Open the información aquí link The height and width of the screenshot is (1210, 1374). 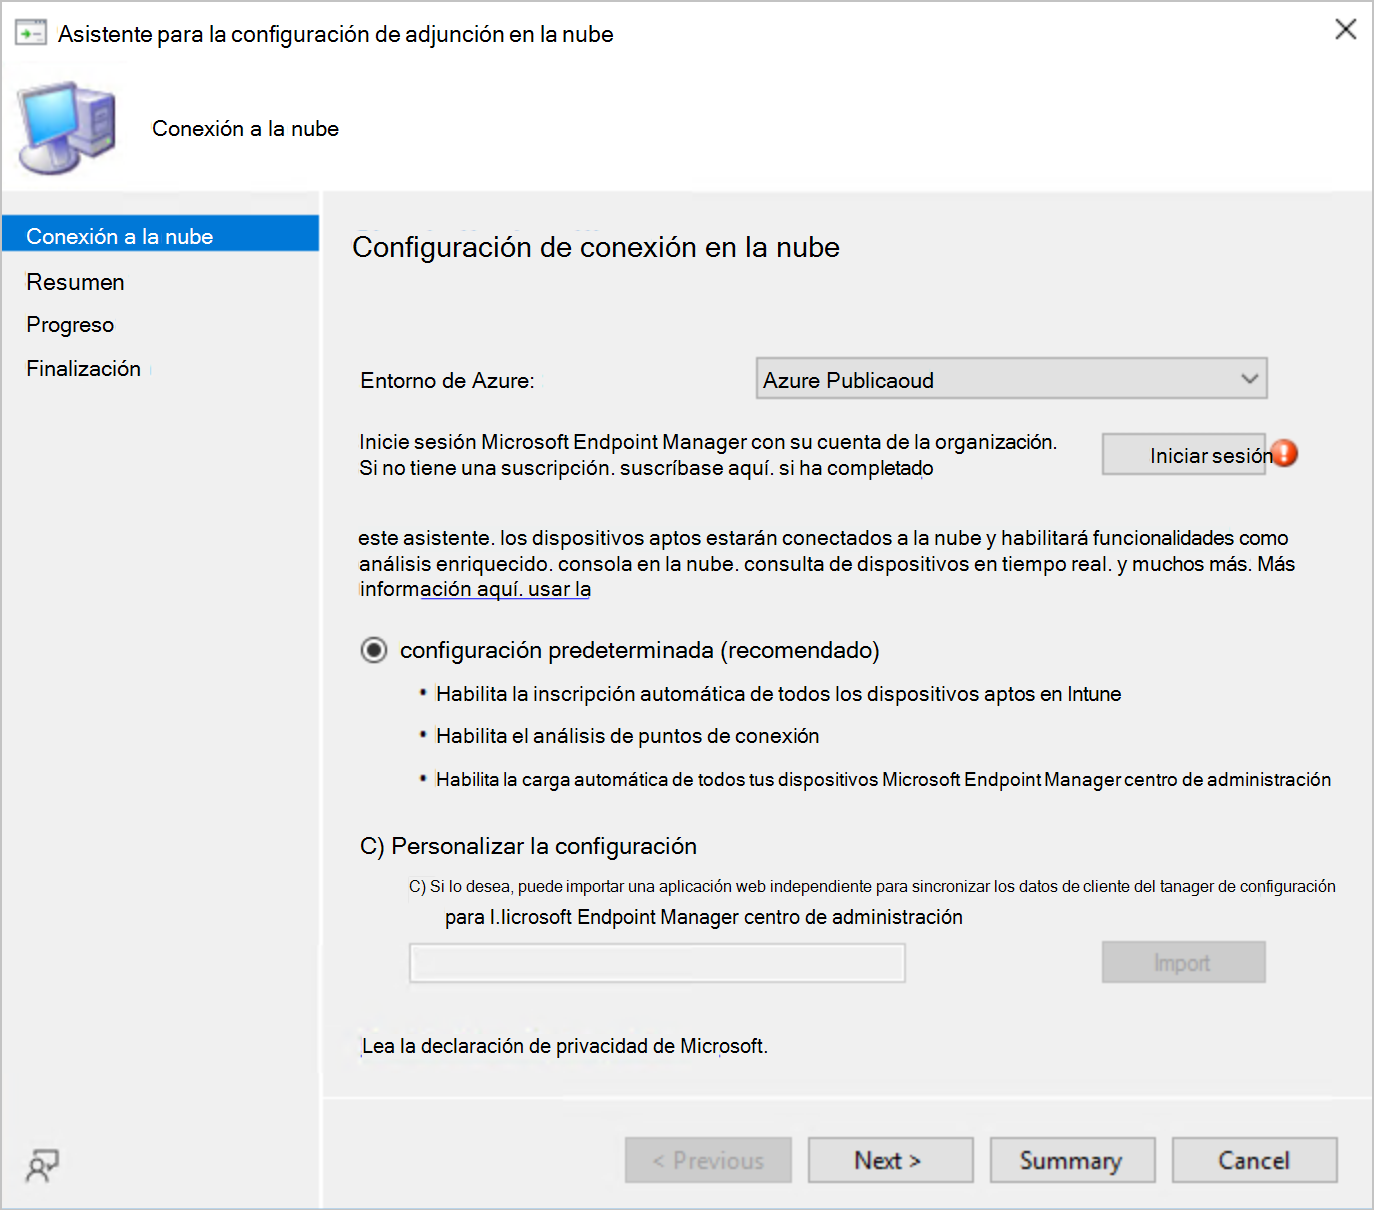click(x=505, y=589)
